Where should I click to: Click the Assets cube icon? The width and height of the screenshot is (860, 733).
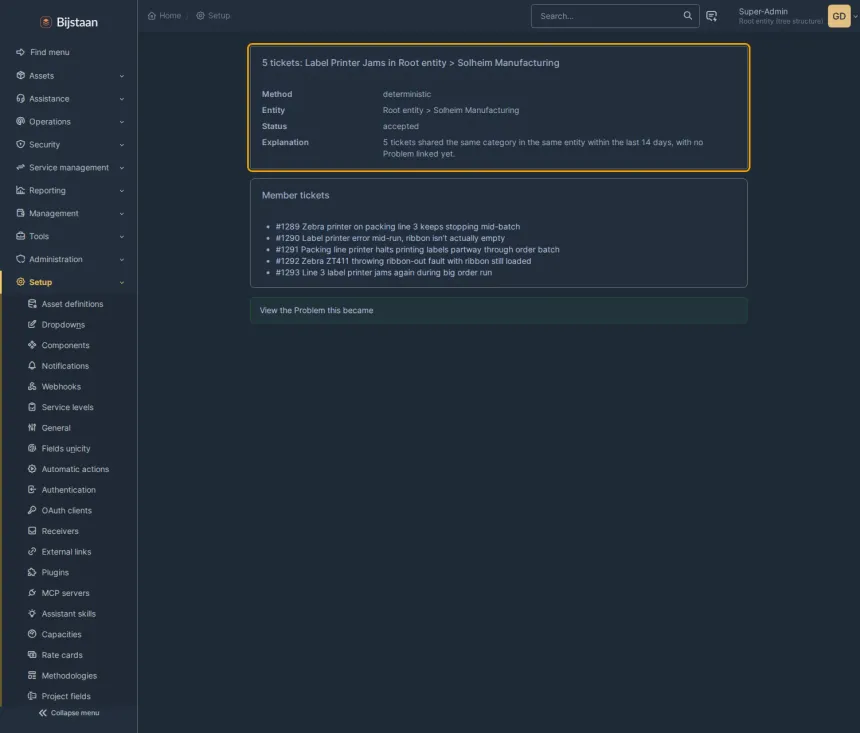click(x=20, y=75)
